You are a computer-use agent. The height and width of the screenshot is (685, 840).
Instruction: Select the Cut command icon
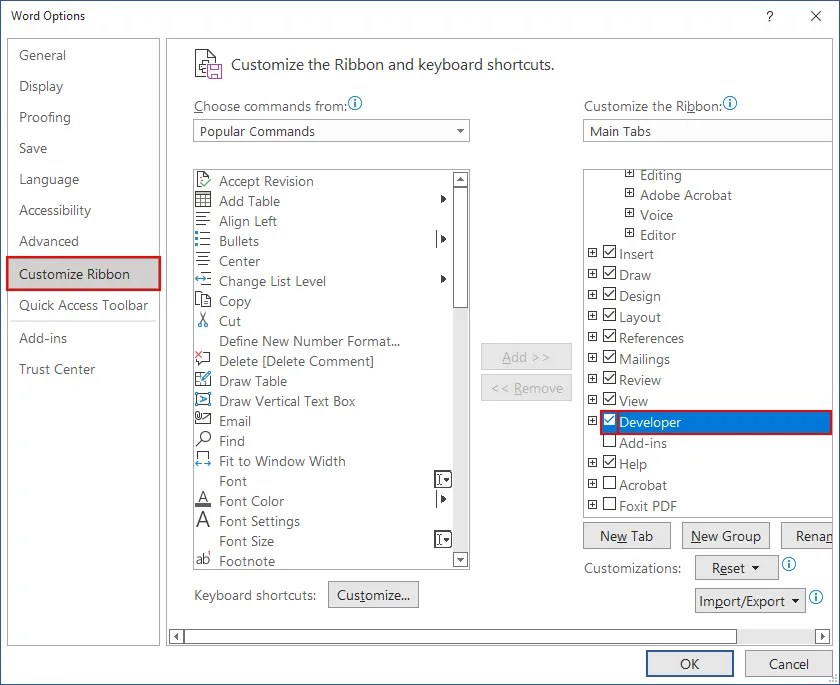click(205, 321)
